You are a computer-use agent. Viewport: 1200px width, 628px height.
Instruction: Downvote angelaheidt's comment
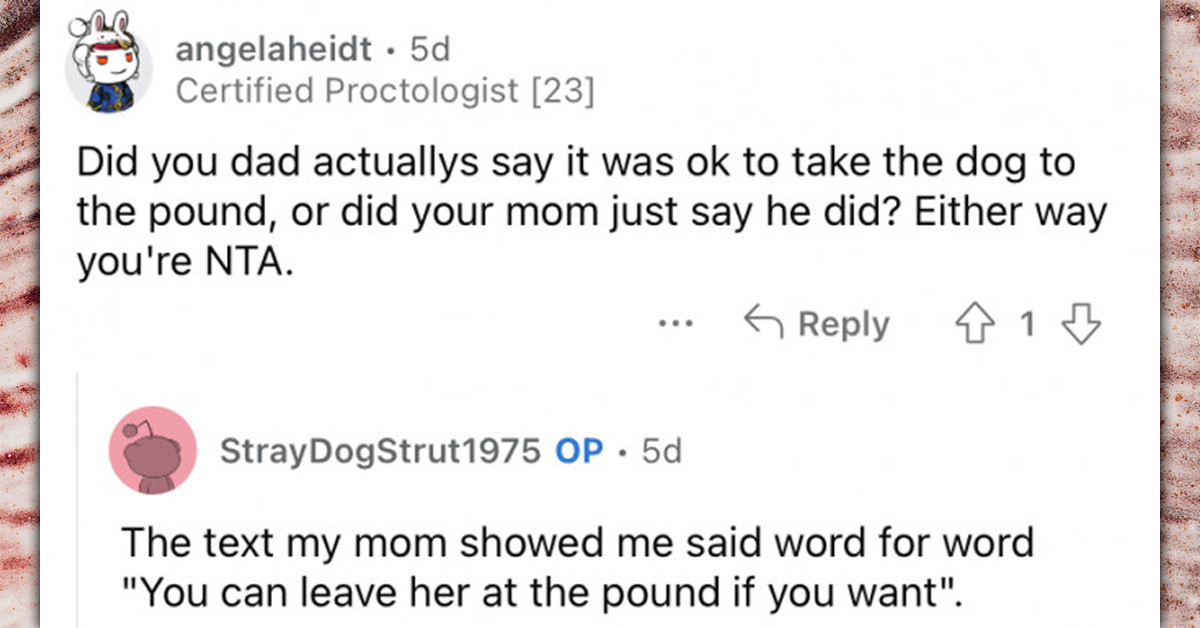coord(1081,326)
